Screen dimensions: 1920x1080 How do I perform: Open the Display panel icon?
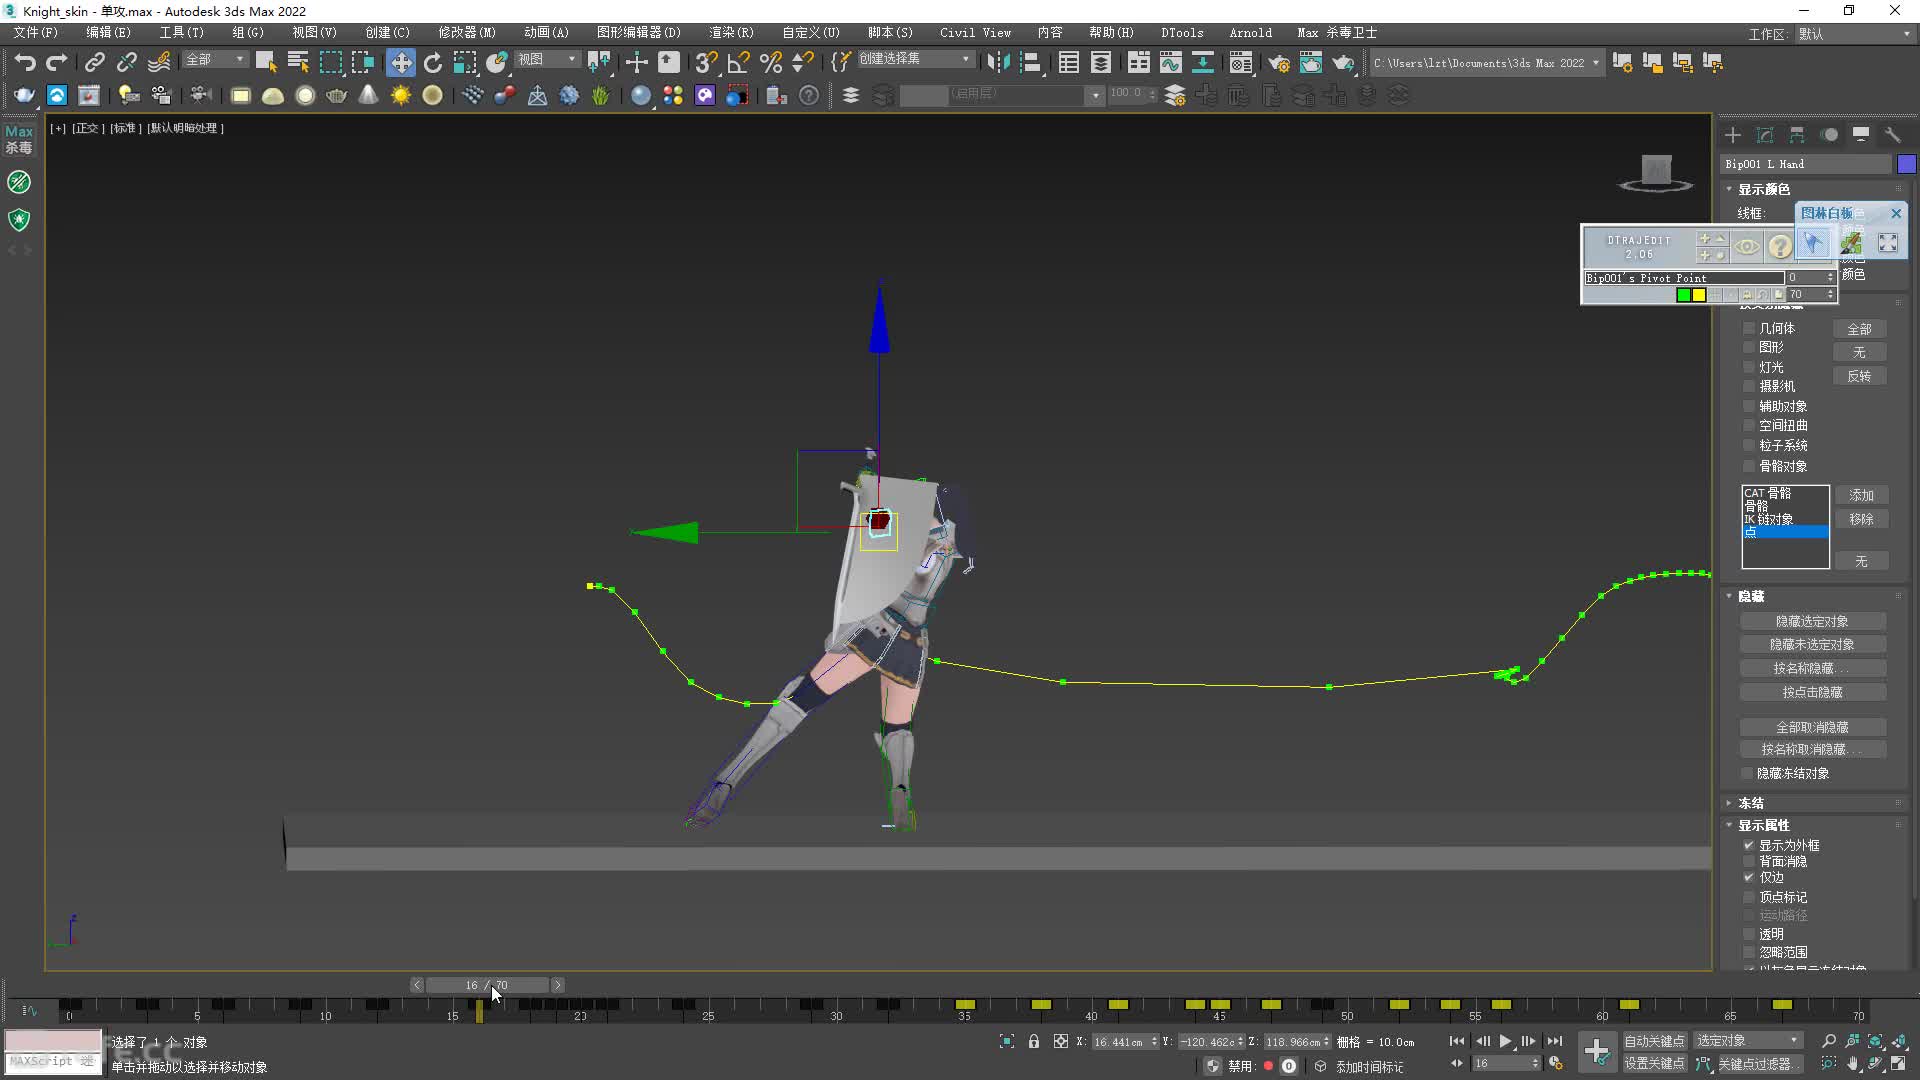coord(1861,135)
